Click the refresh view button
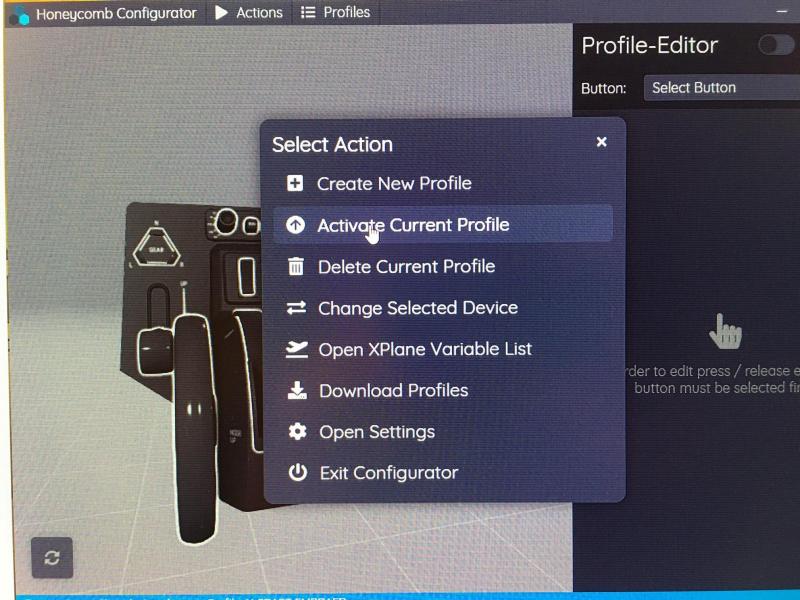The image size is (800, 600). (52, 558)
